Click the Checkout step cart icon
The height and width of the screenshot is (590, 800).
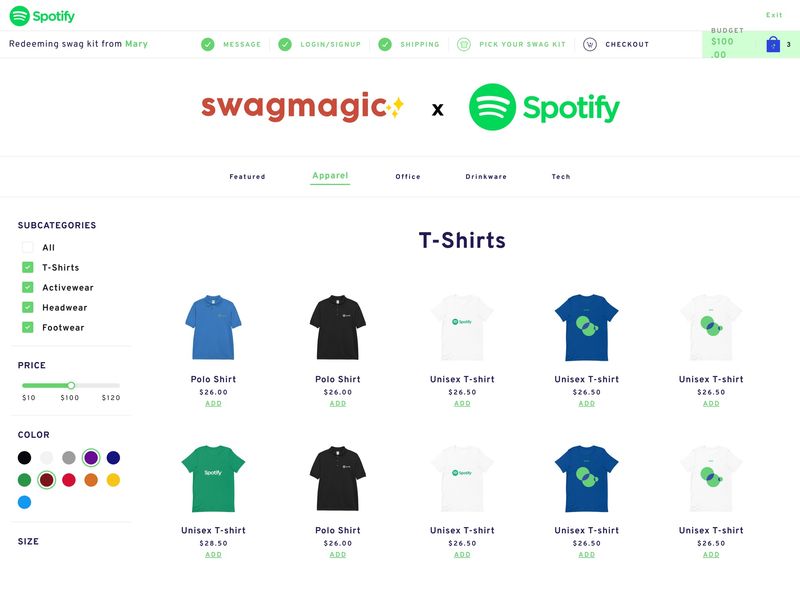tap(590, 44)
